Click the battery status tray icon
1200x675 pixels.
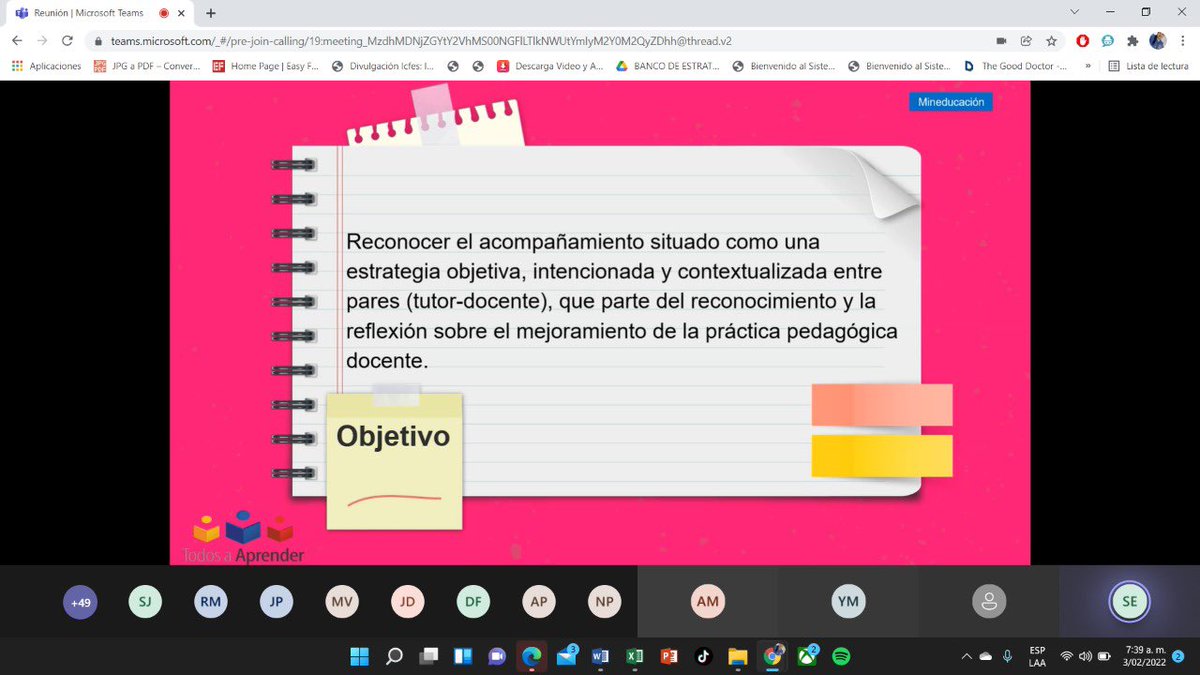[1104, 656]
